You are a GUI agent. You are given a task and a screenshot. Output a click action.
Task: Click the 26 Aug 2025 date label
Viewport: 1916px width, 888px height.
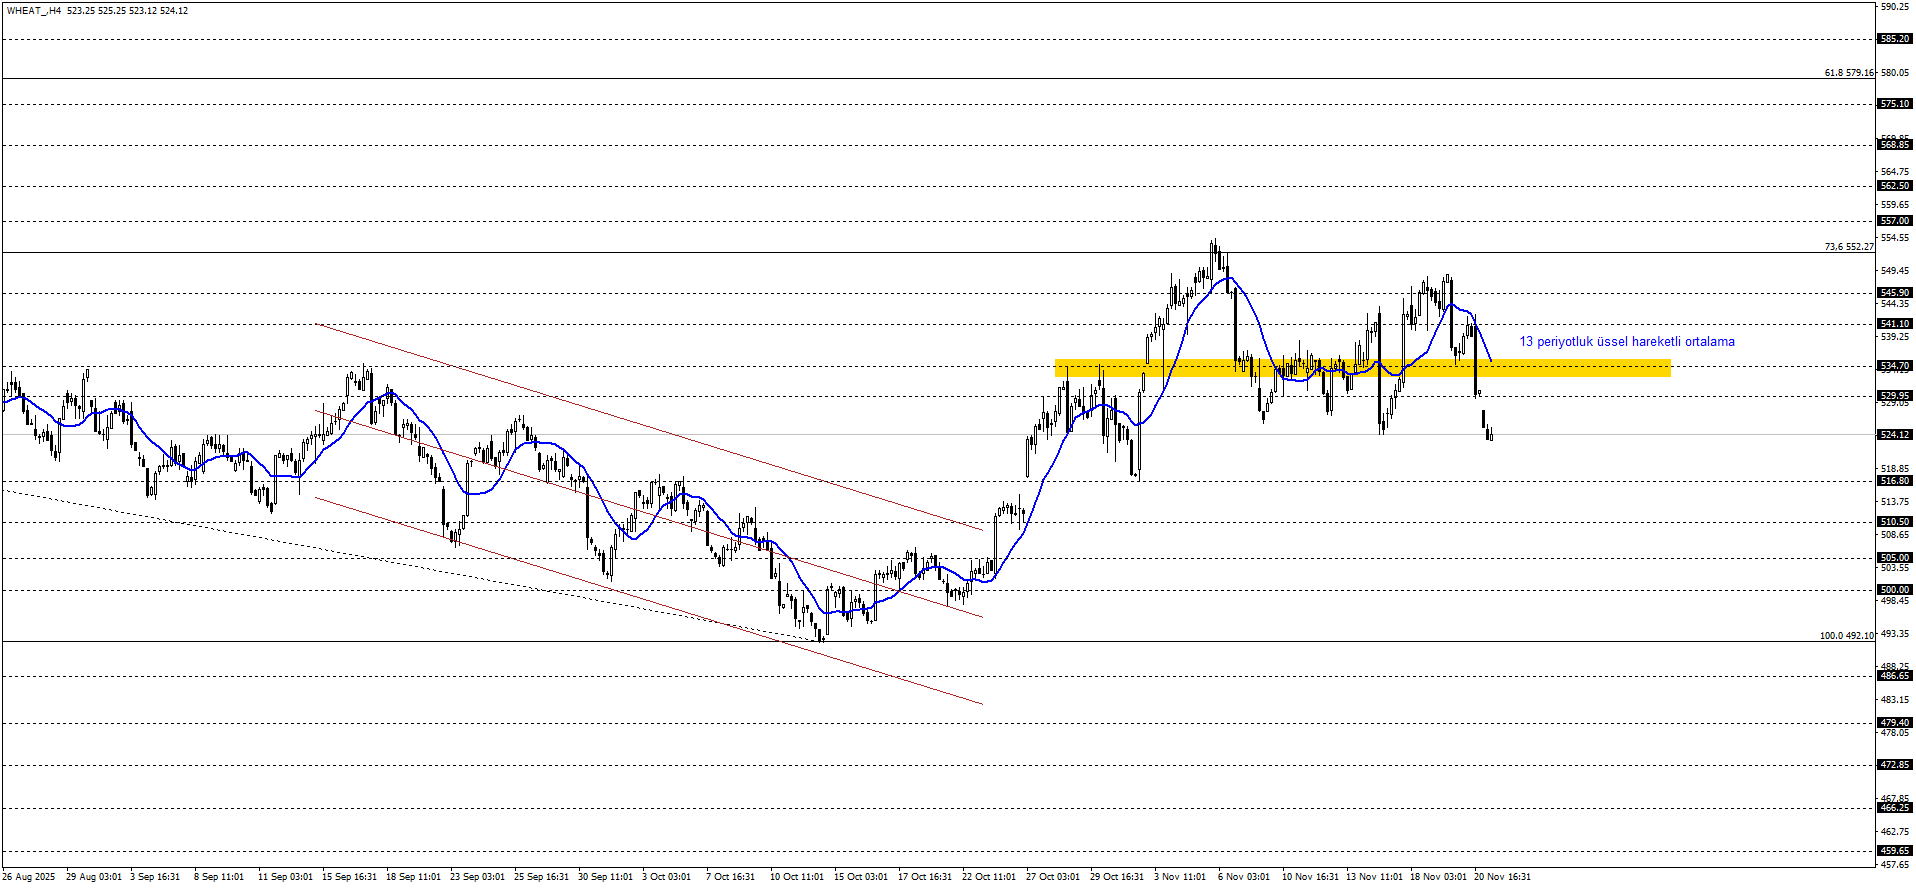click(29, 877)
